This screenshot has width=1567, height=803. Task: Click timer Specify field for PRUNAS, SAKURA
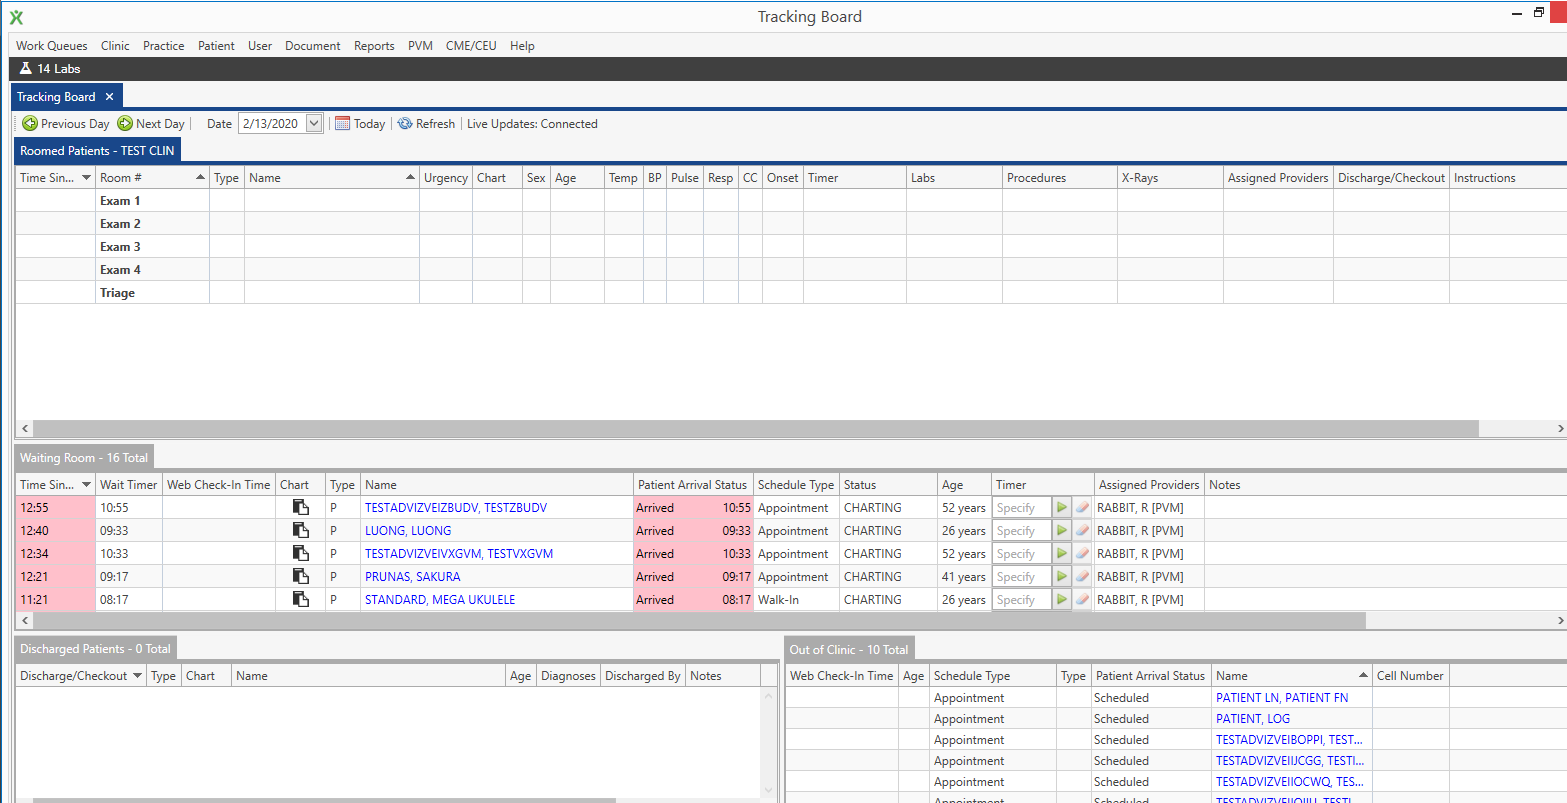tap(1022, 577)
